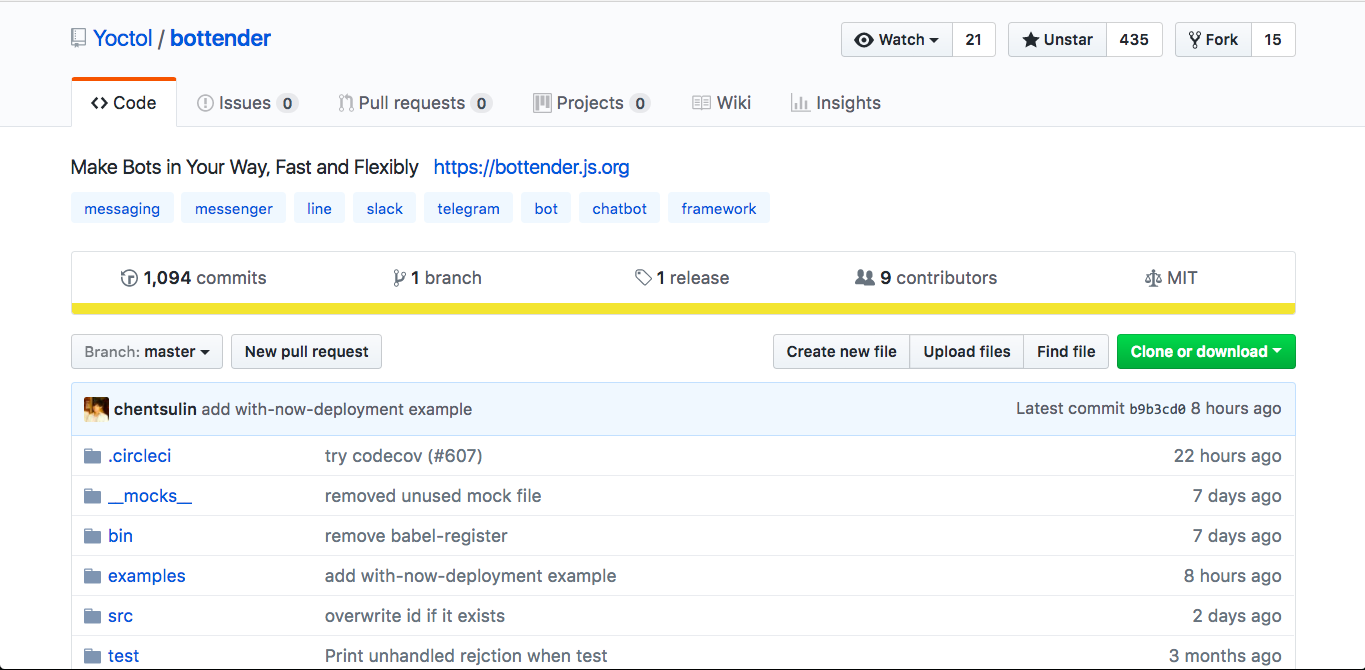Click the .circleci folder icon
The width and height of the screenshot is (1365, 670).
coord(92,456)
